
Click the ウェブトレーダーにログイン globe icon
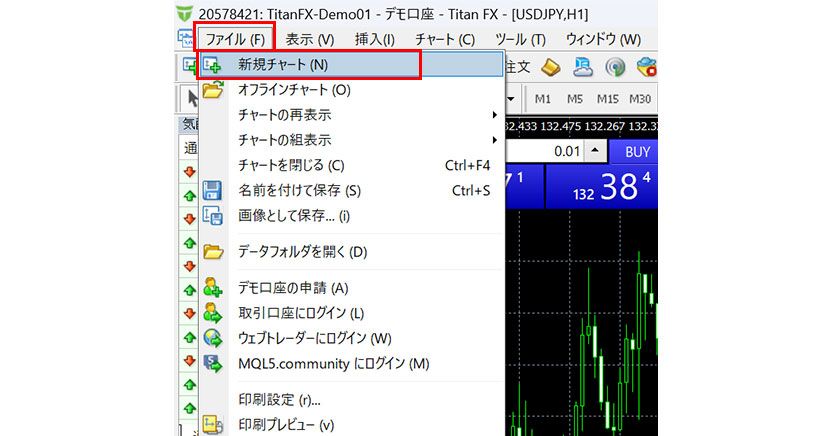point(213,339)
